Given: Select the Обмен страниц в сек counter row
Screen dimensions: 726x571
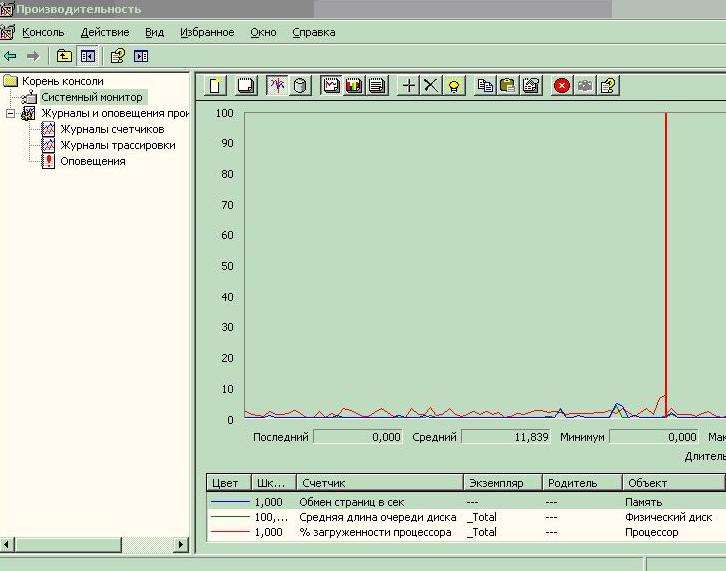Looking at the screenshot, I should point(466,502).
